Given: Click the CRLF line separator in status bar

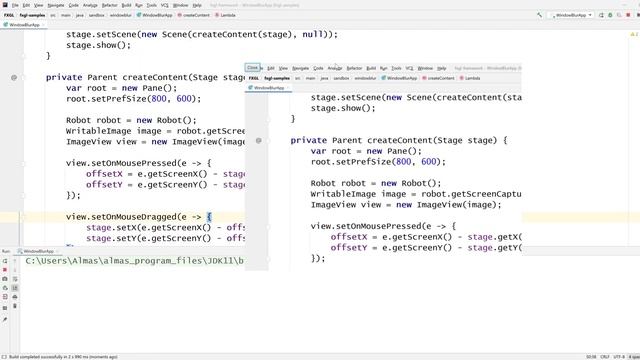Looking at the screenshot, I should coord(605,357).
